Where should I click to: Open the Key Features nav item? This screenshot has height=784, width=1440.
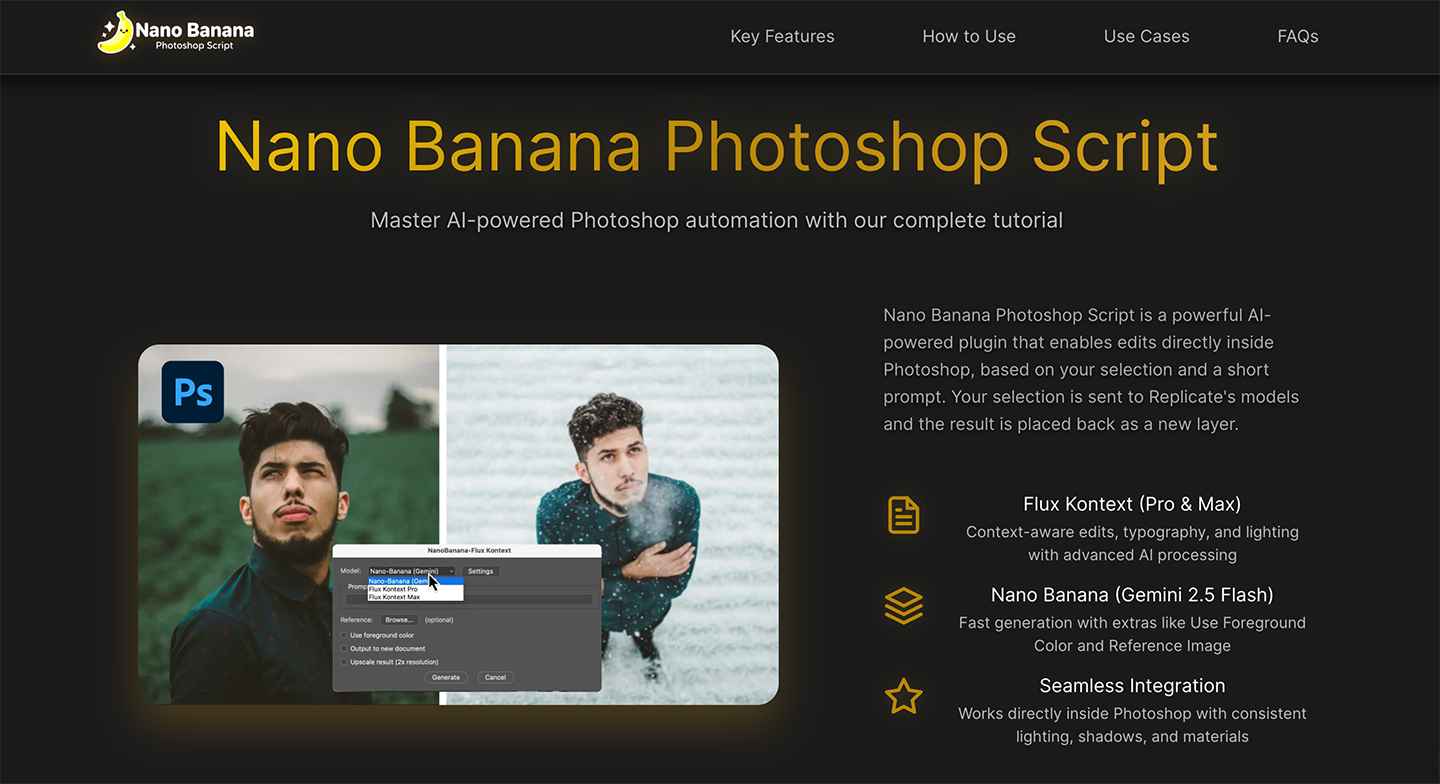coord(782,36)
